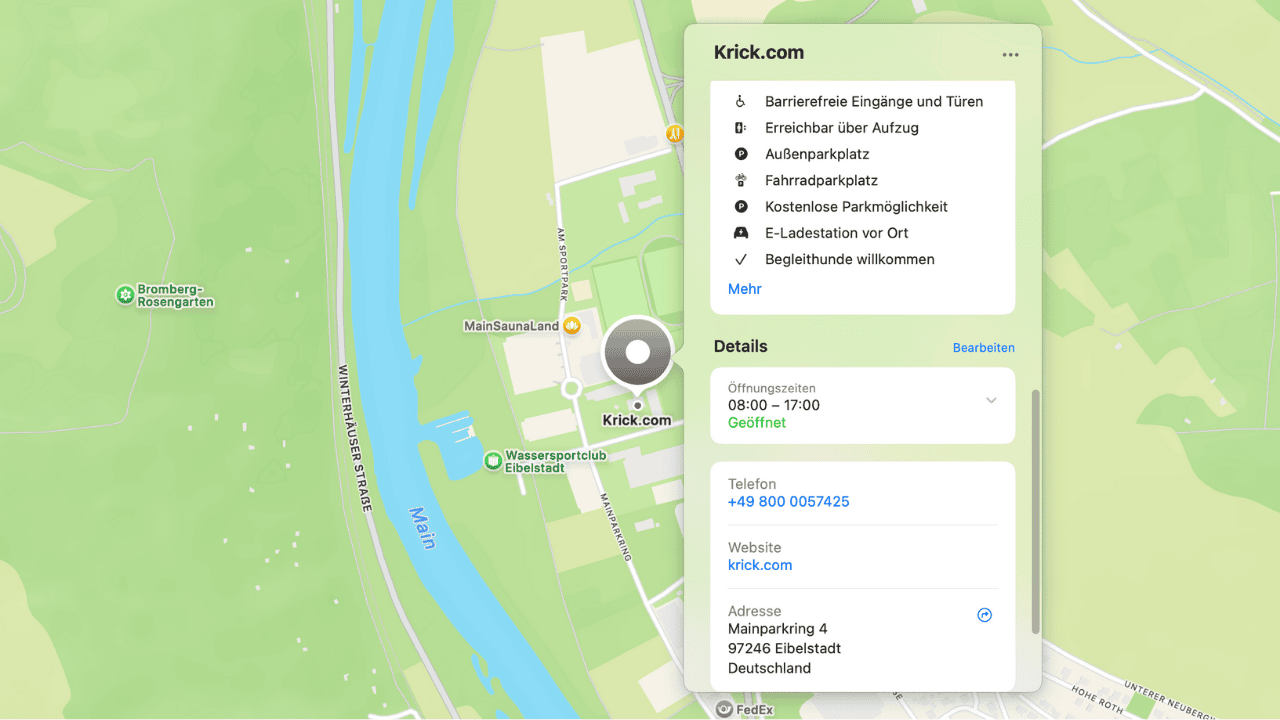Click the place card vertical scrollbar
The height and width of the screenshot is (720, 1280).
tap(1035, 510)
